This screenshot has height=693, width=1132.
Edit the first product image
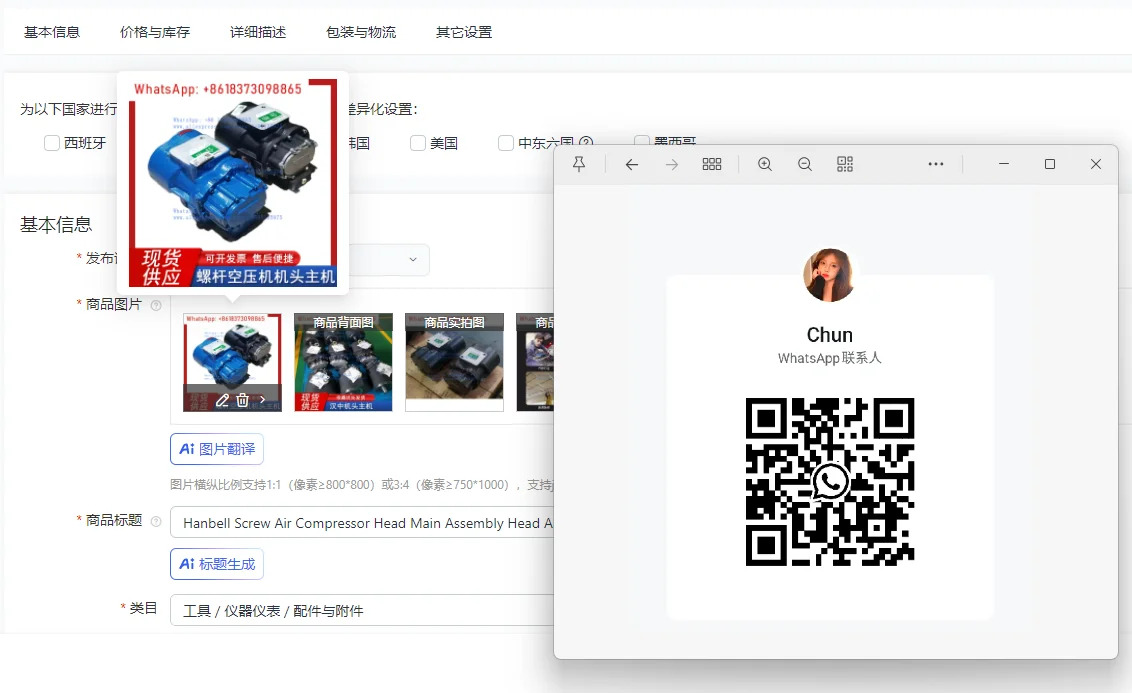tap(222, 400)
